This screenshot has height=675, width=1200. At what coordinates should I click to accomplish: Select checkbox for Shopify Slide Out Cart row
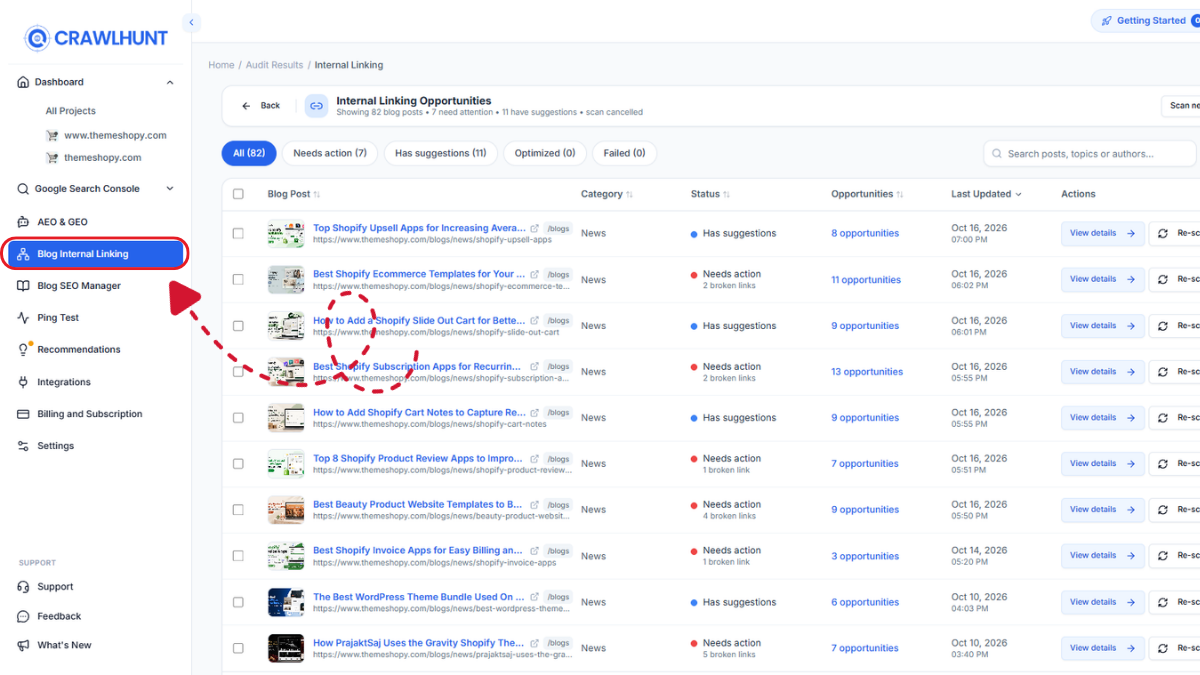coord(238,326)
